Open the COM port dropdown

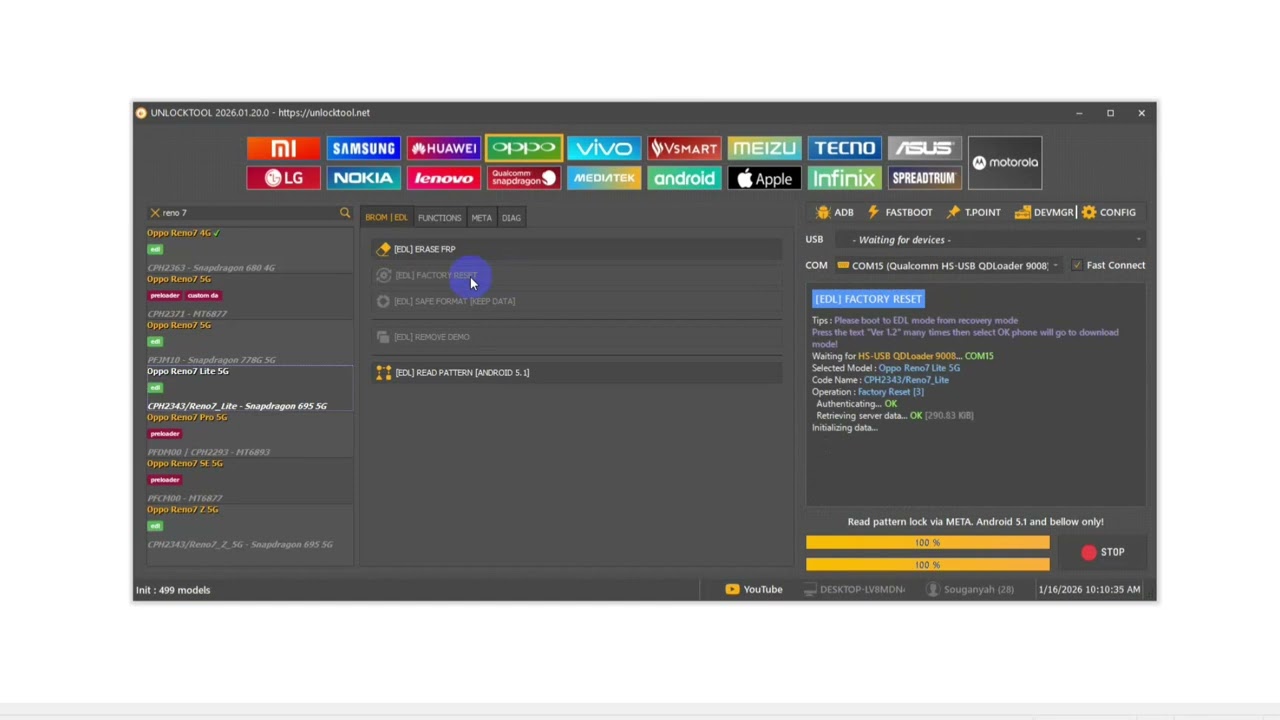click(949, 265)
